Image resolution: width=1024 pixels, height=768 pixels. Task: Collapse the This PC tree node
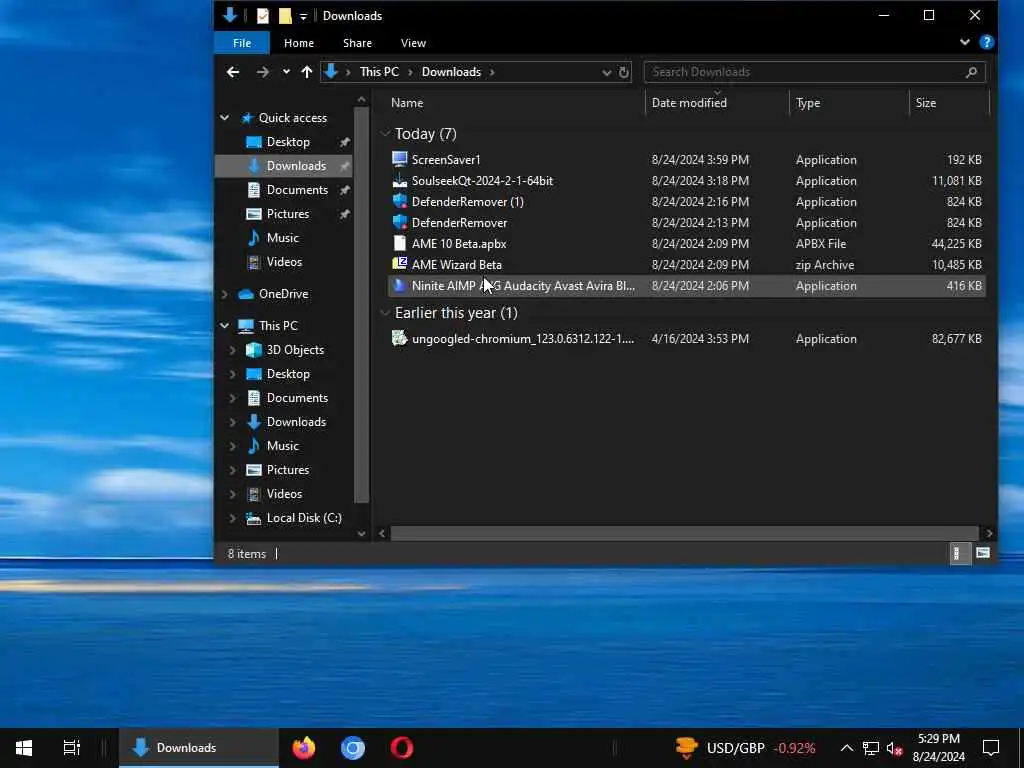pyautogui.click(x=225, y=325)
